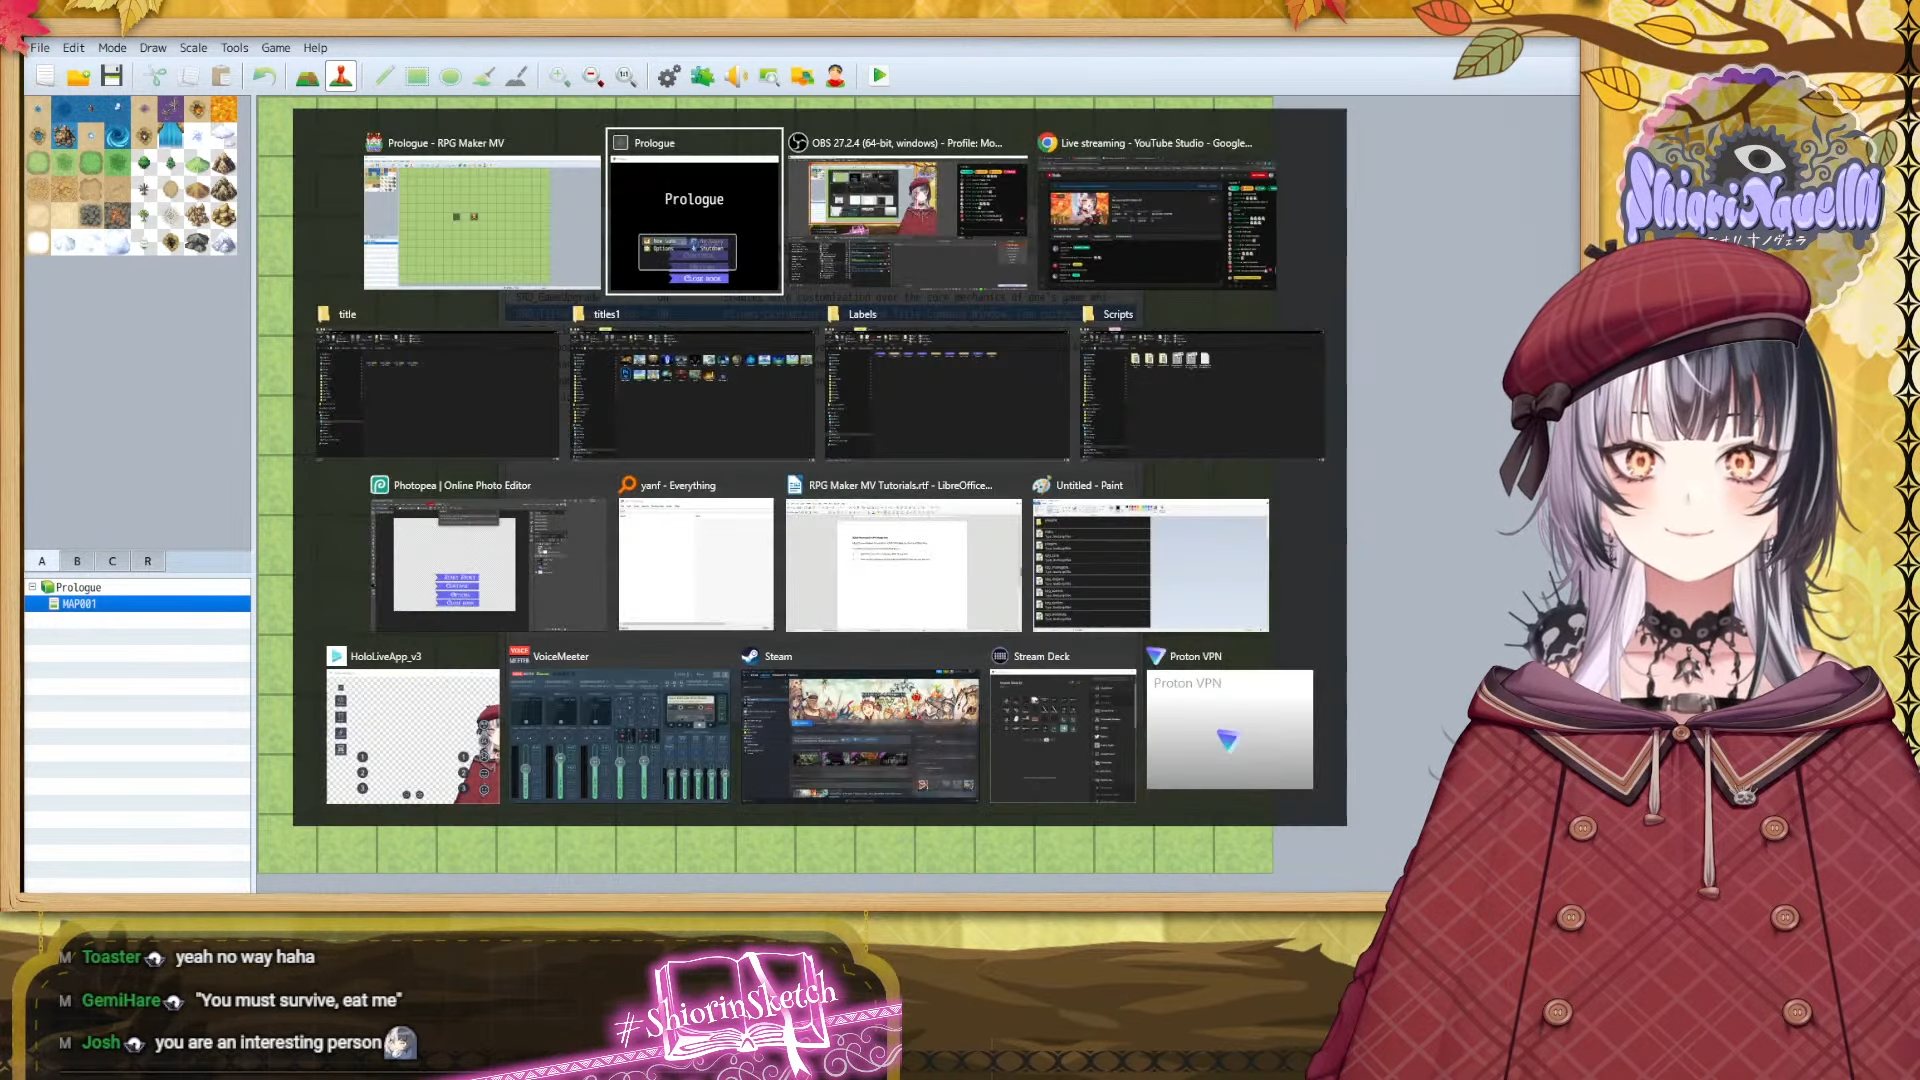The height and width of the screenshot is (1080, 1920).
Task: Collapse the Prologue map tree node
Action: click(x=33, y=587)
